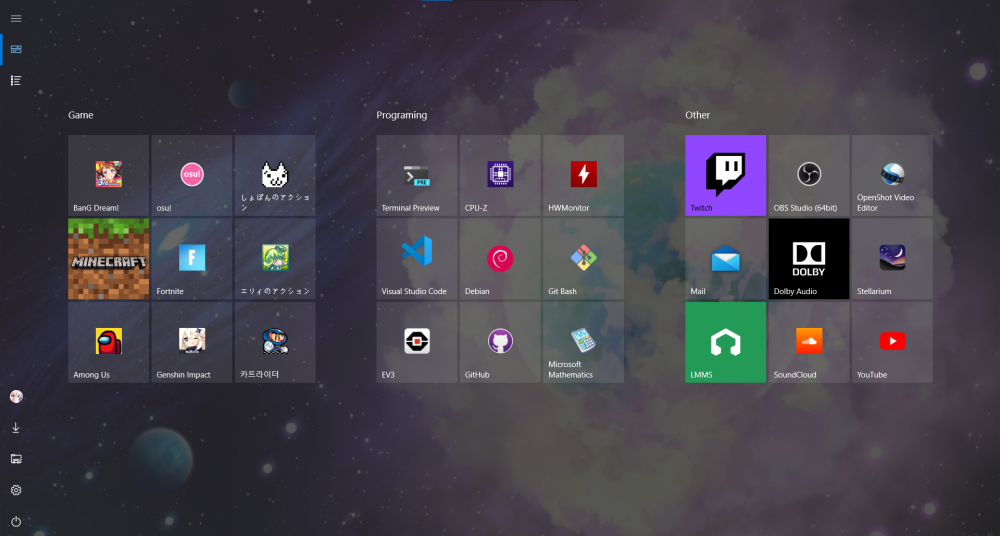Launch the 카트라이더 tile
Image resolution: width=1000 pixels, height=536 pixels.
[x=275, y=342]
